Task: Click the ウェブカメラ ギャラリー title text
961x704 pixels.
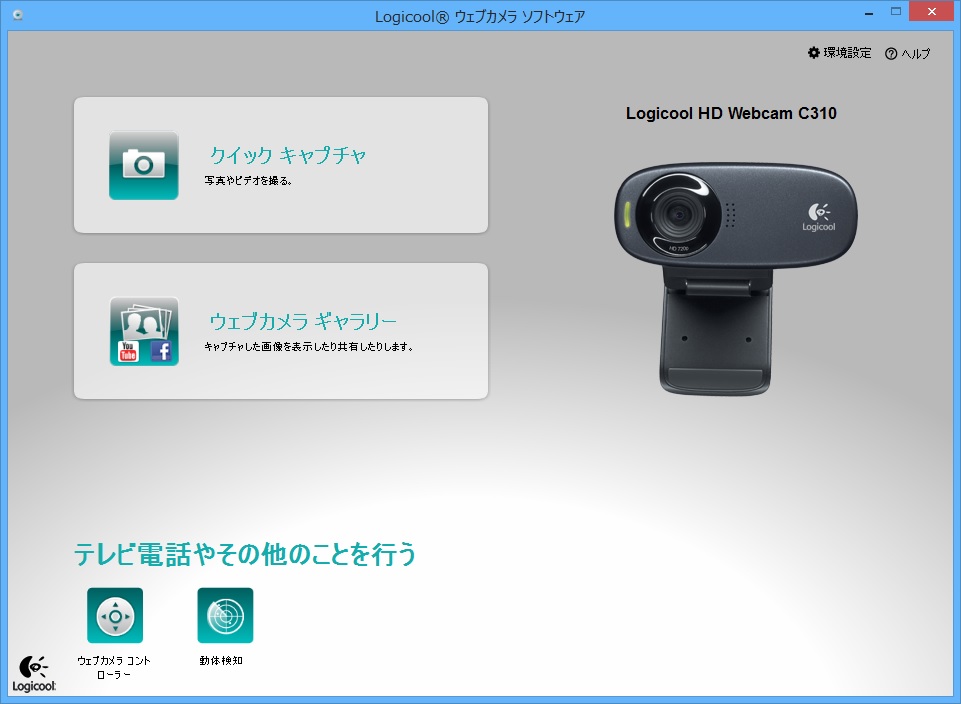Action: coord(303,321)
